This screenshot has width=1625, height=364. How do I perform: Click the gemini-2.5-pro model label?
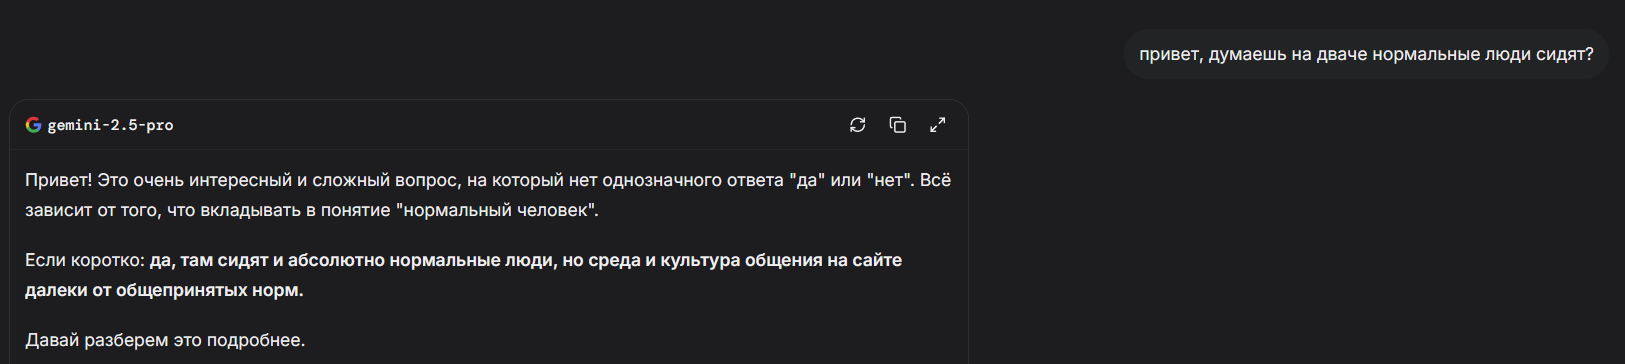(x=110, y=125)
